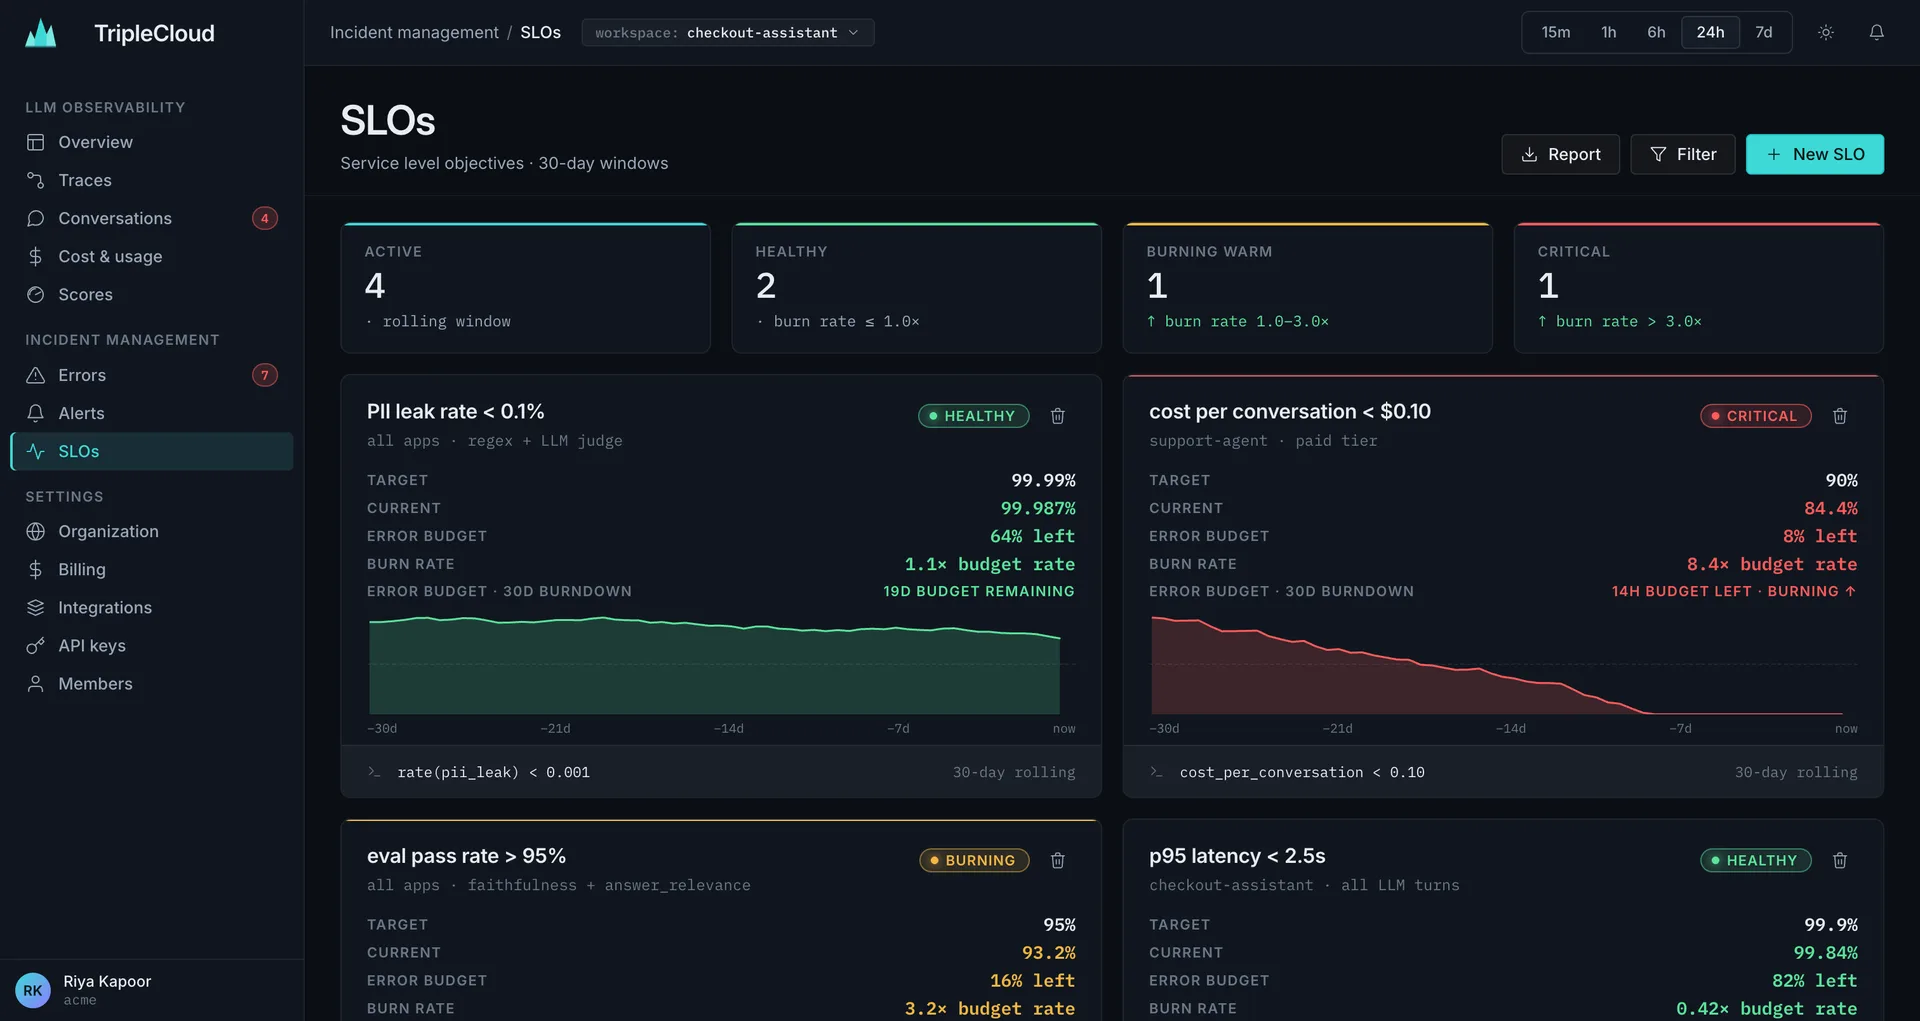Screen dimensions: 1920x1021
Task: Select the 15m time range
Action: 1556,33
